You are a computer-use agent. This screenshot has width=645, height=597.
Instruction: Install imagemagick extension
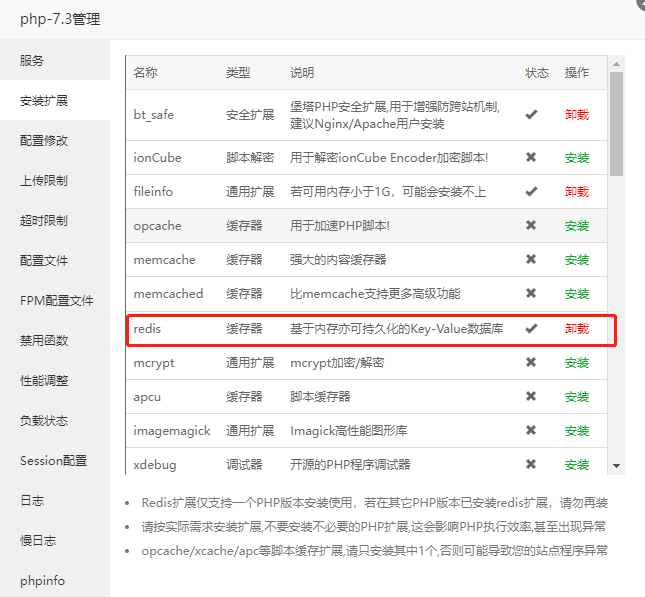577,431
